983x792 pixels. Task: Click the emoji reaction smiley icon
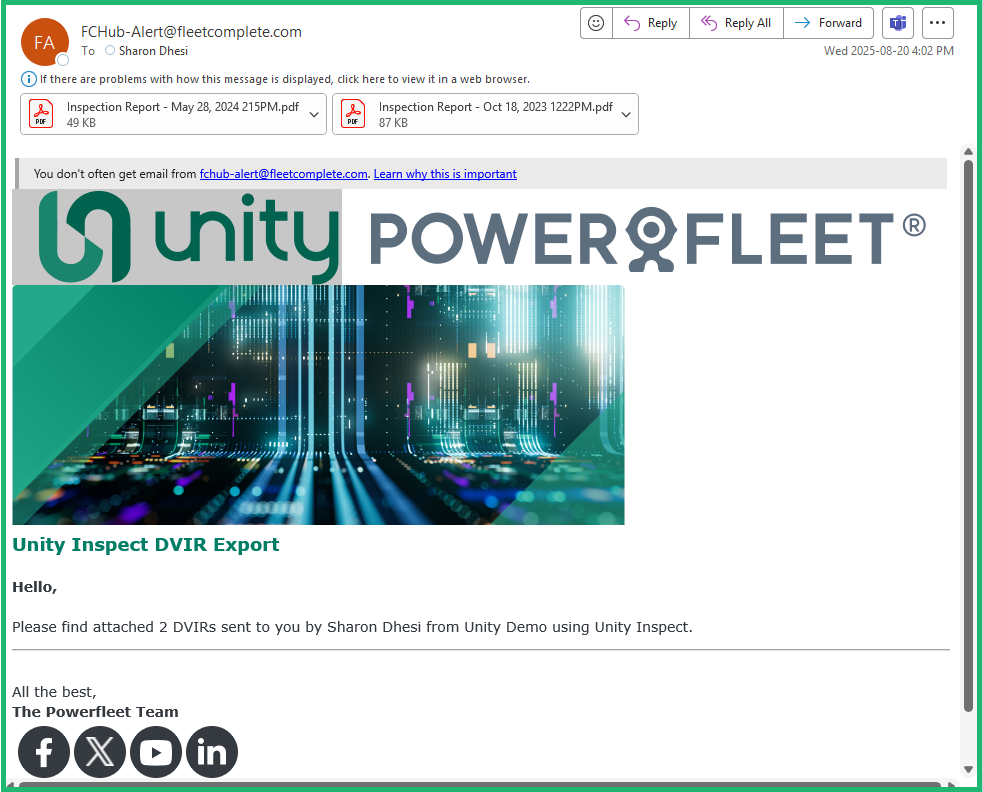pyautogui.click(x=596, y=23)
